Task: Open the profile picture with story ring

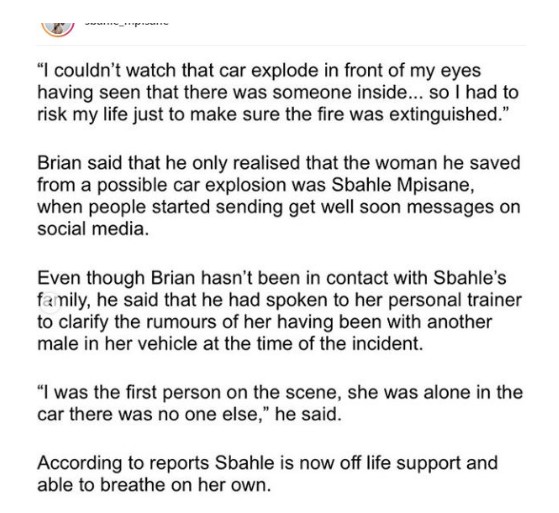Action: (57, 28)
